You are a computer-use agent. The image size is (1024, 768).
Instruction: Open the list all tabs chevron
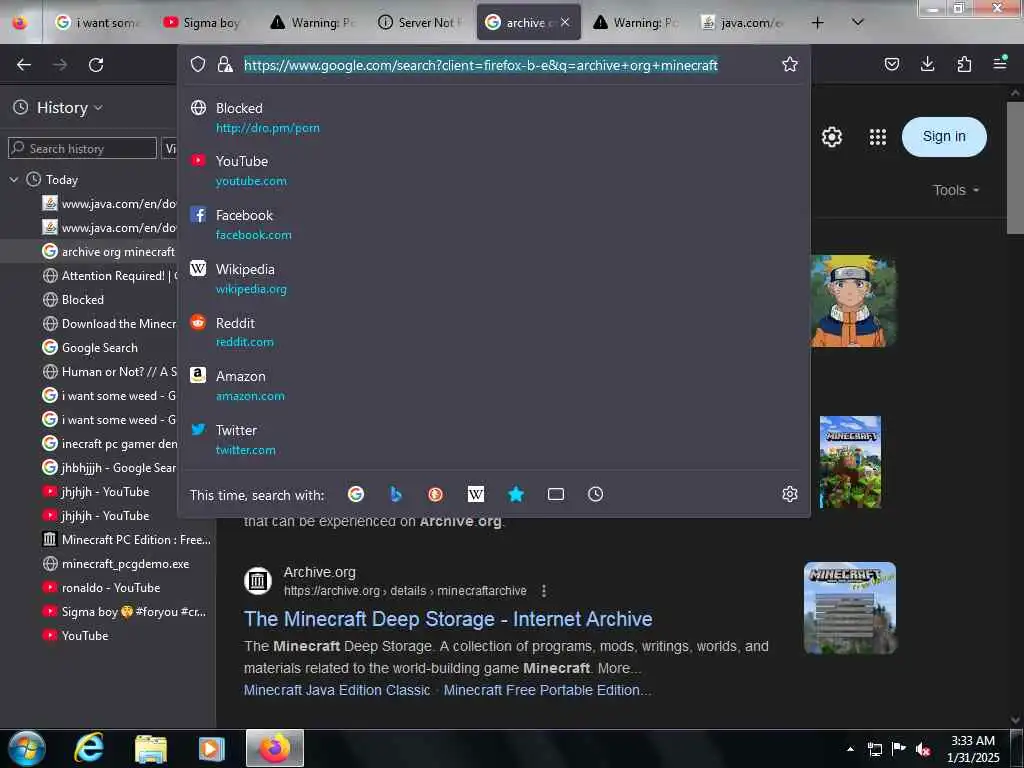858,22
